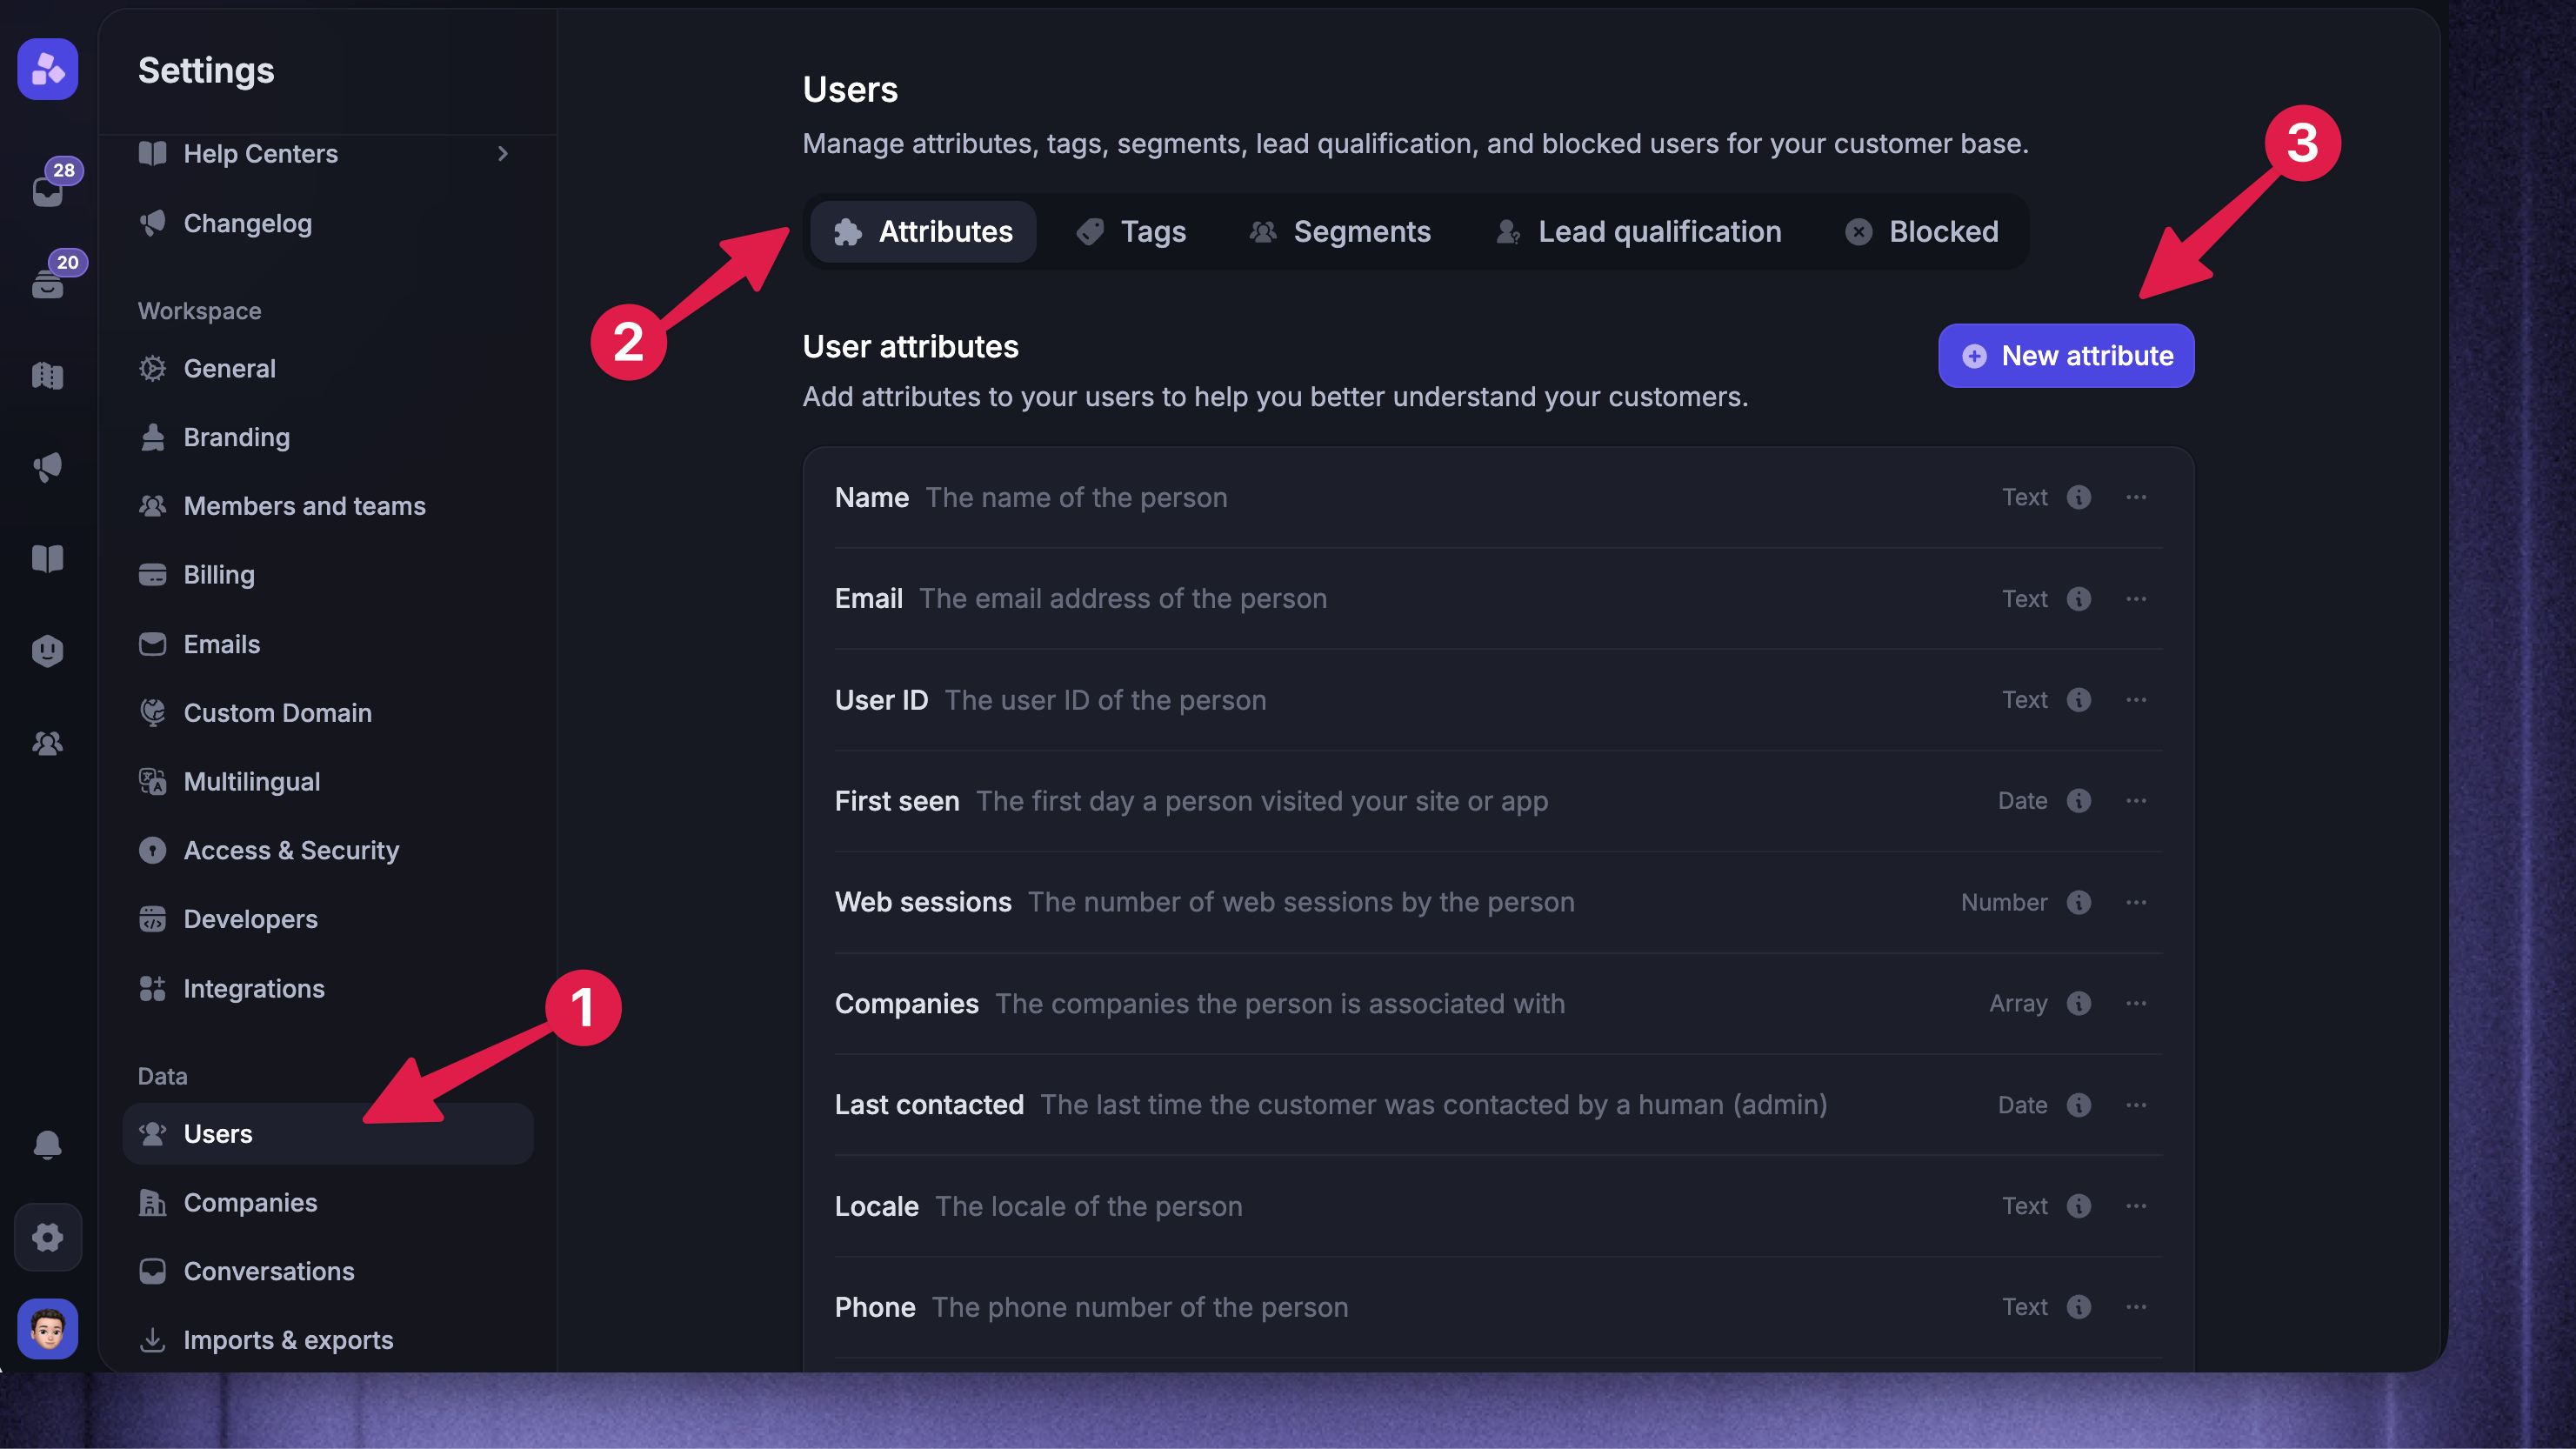2576x1449 pixels.
Task: Open the notifications bell icon
Action: [x=48, y=1143]
